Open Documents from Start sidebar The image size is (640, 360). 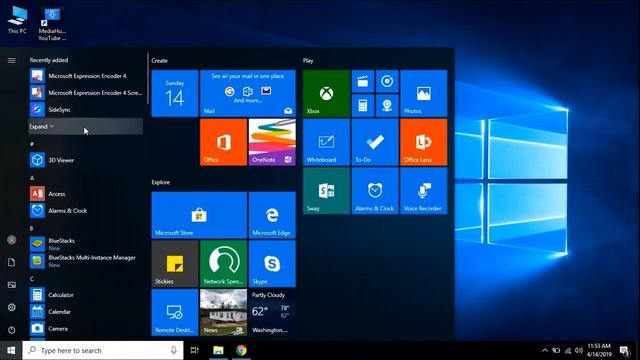[11, 262]
